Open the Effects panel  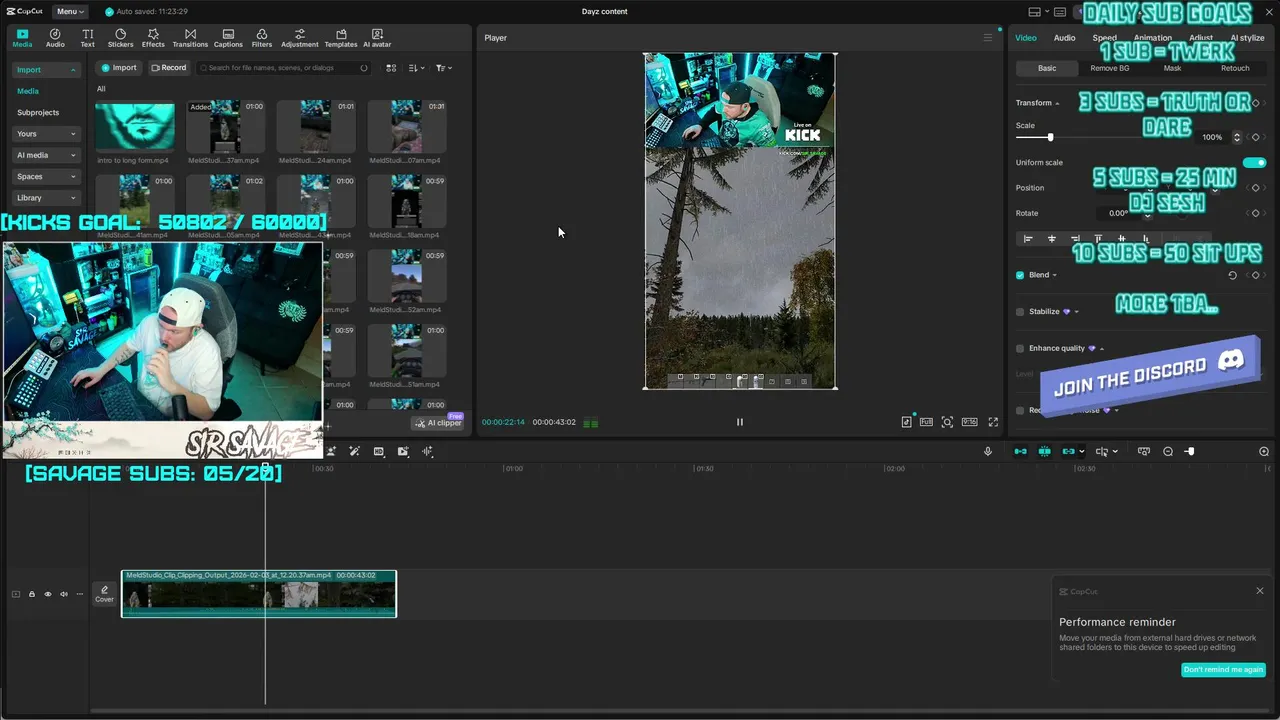153,38
